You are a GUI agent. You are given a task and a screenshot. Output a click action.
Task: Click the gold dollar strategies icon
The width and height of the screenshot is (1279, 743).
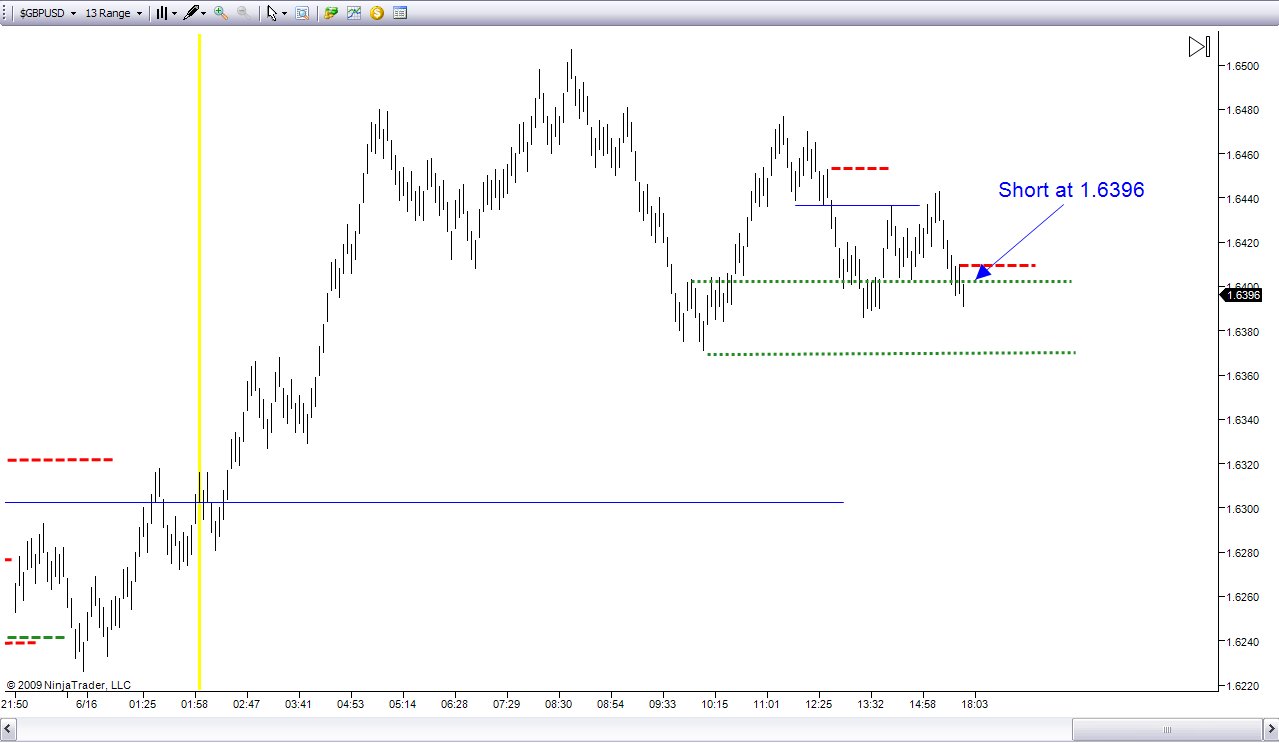coord(377,14)
